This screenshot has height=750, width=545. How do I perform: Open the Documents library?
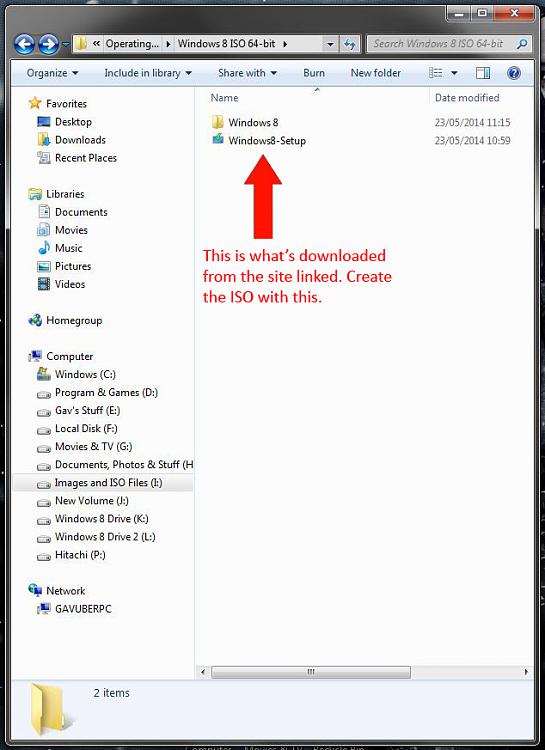click(x=73, y=212)
